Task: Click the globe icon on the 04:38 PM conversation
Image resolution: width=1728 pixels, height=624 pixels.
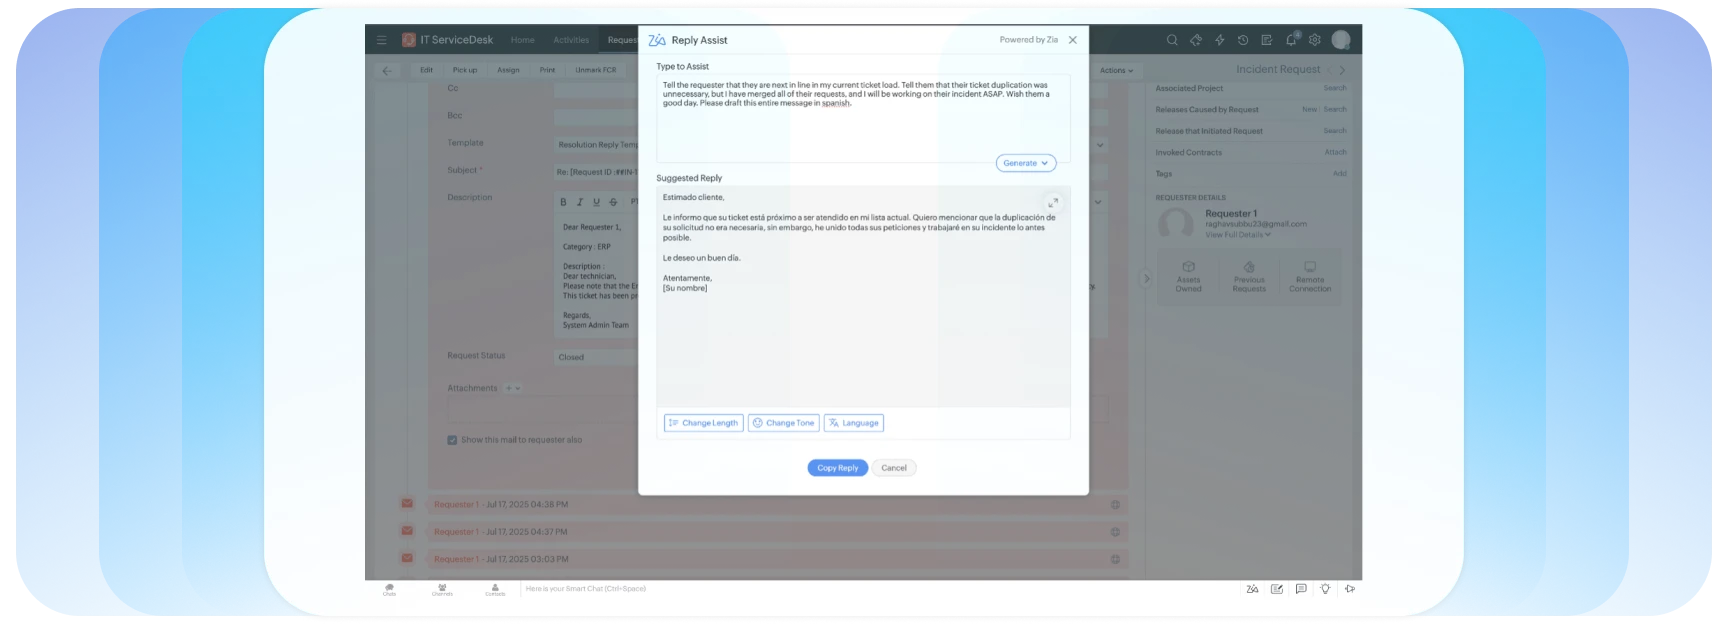Action: pos(1115,505)
